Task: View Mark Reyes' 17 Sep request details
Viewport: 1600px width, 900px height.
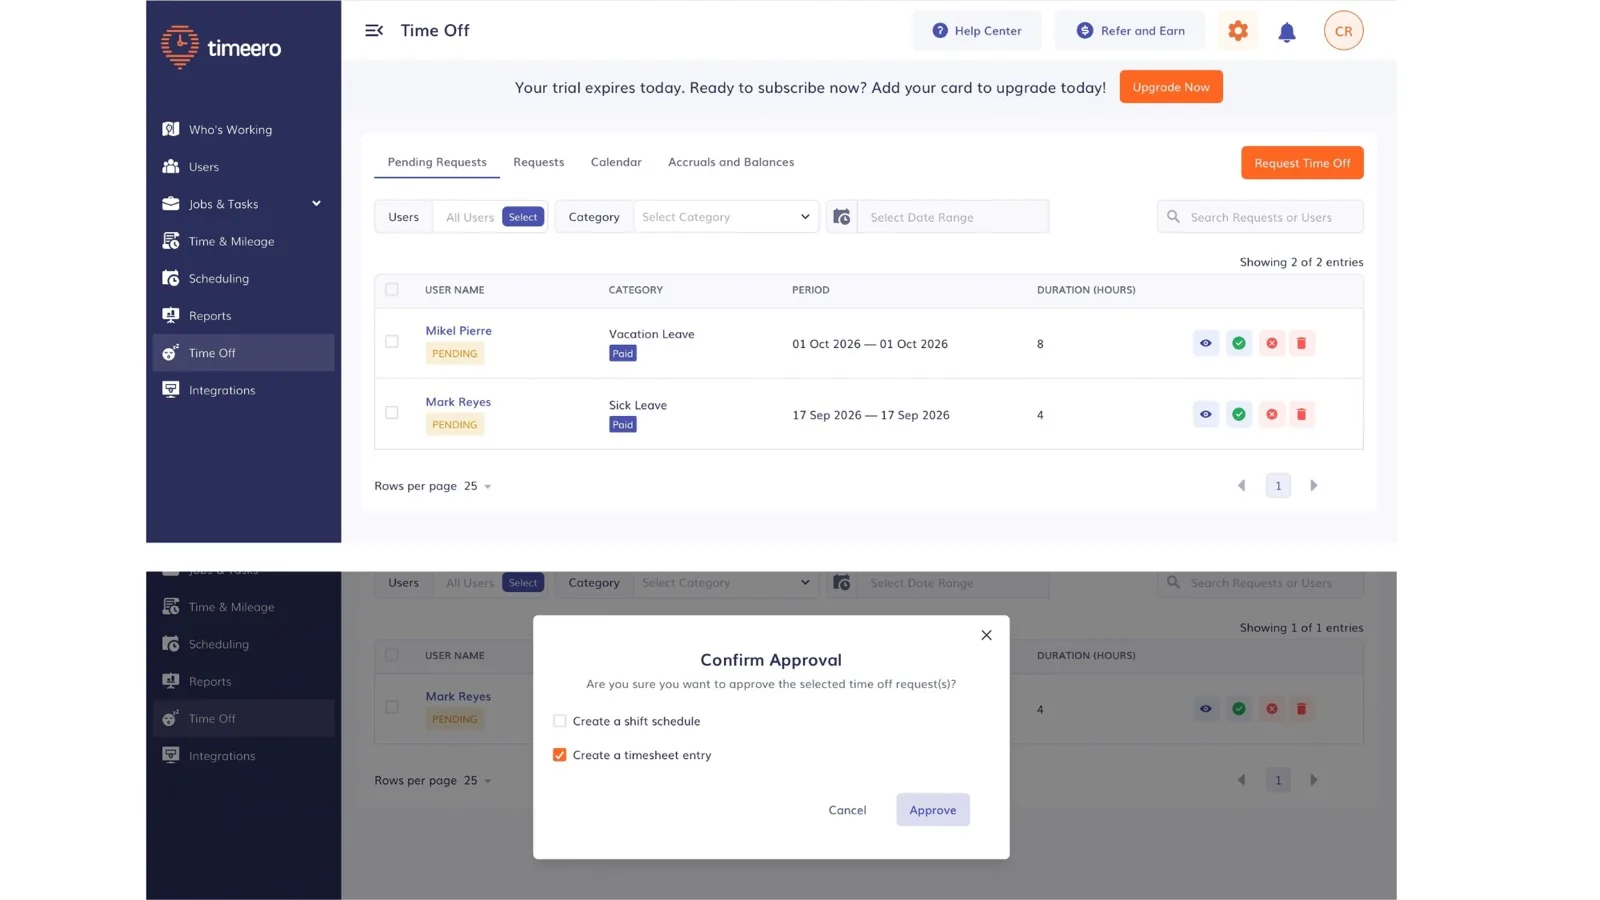Action: tap(1206, 414)
